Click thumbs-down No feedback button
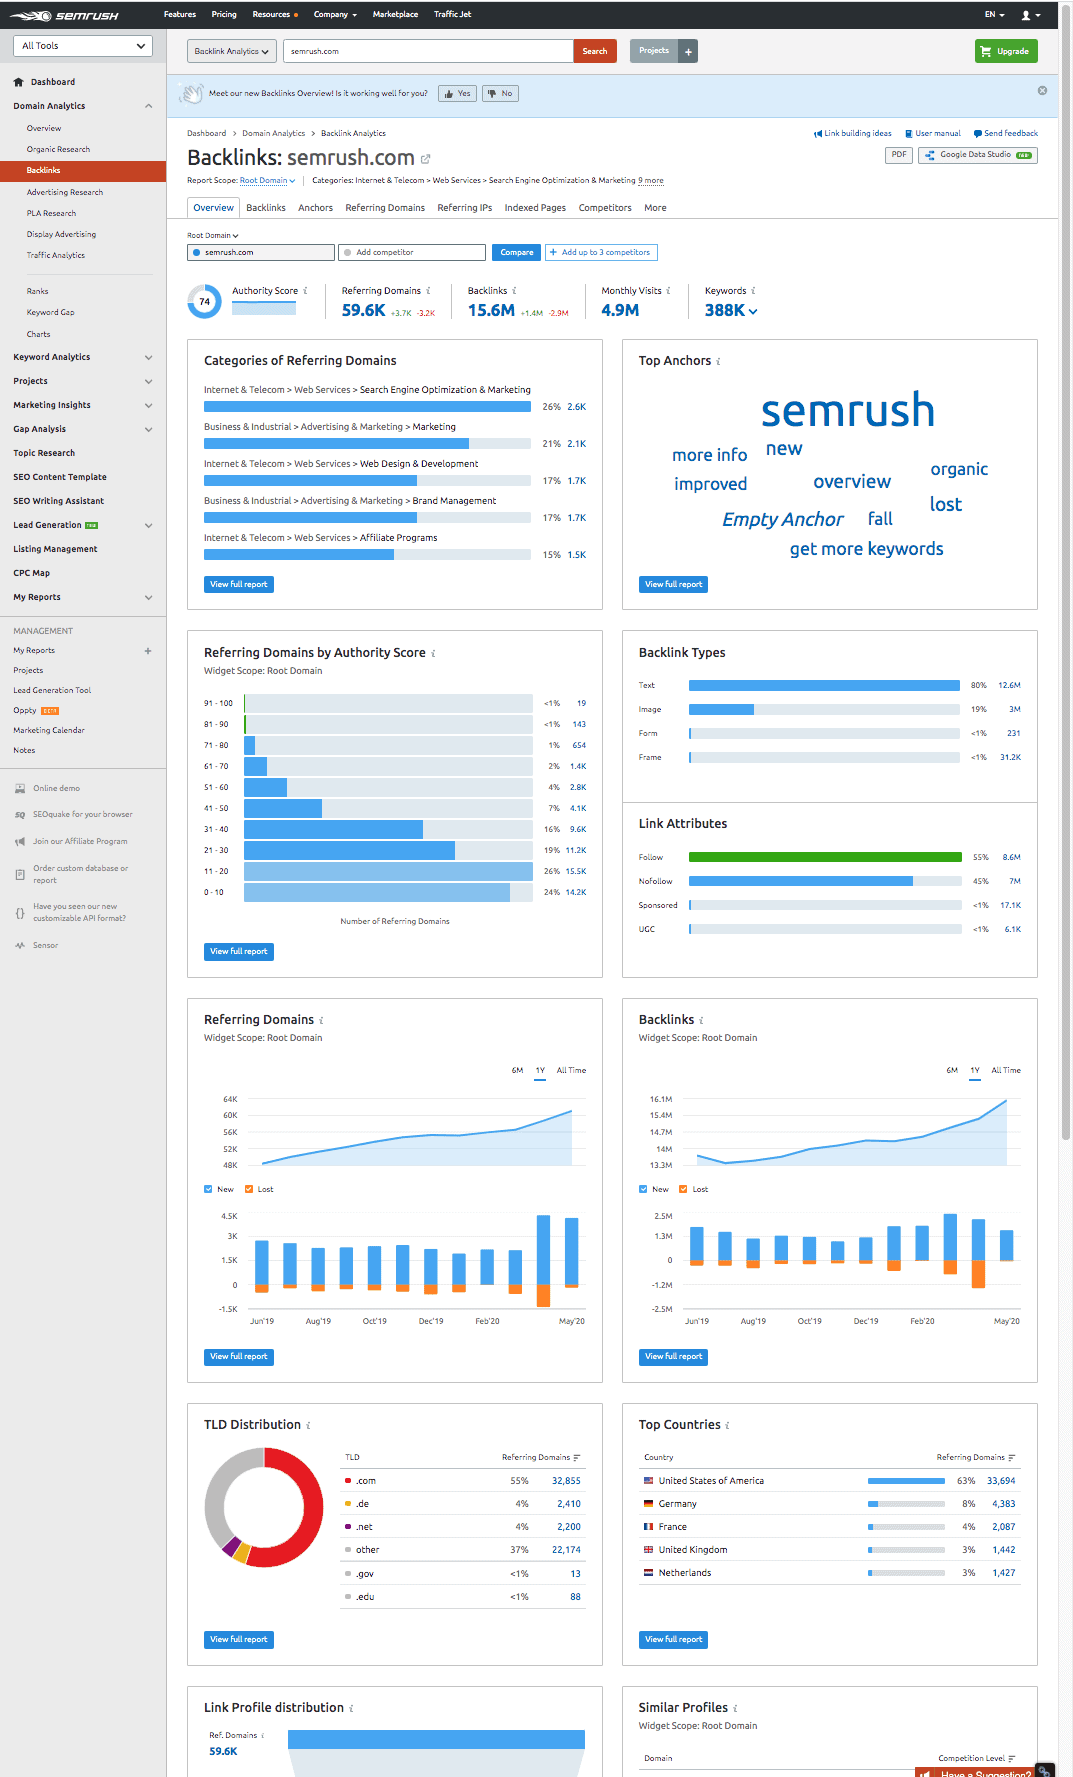 [x=501, y=93]
